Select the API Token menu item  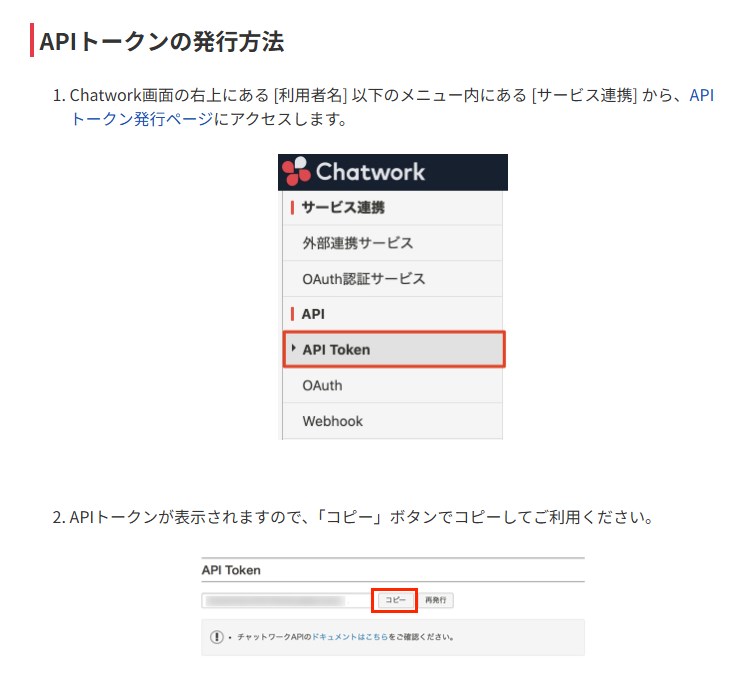tap(336, 350)
